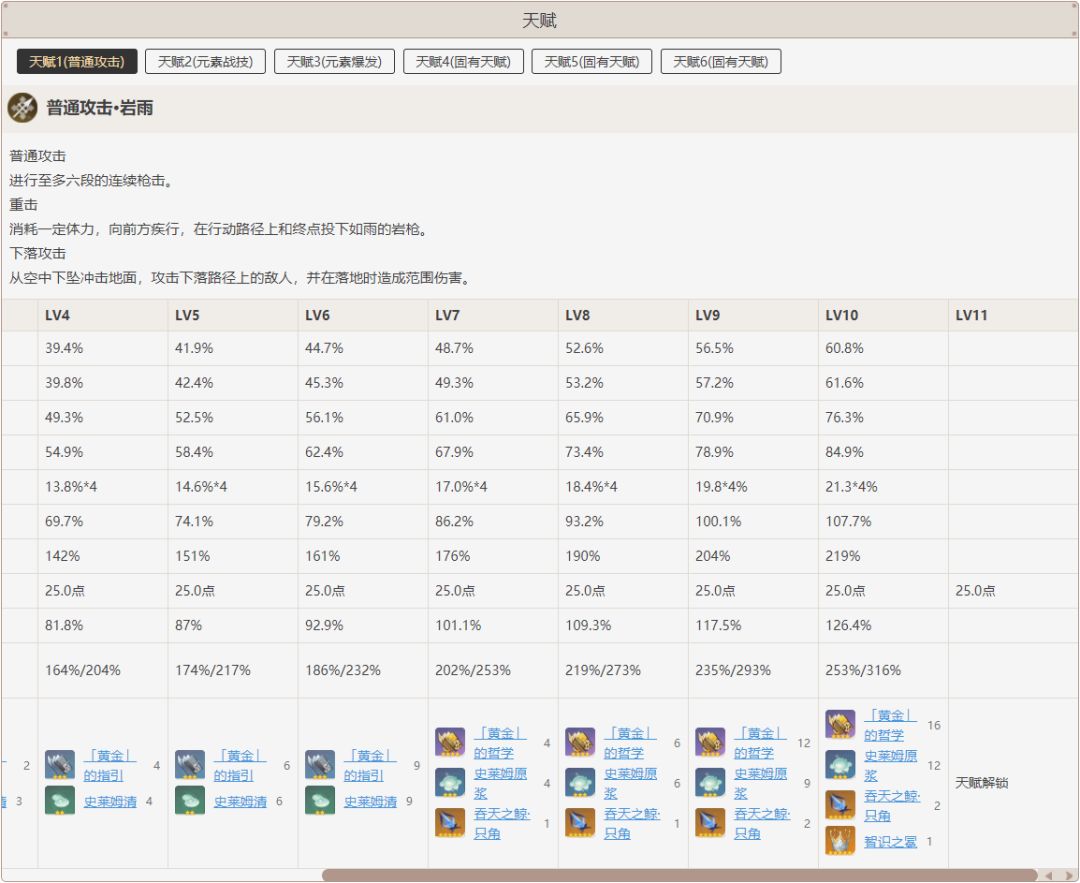Viewport: 1080px width, 883px height.
Task: Switch to 天赋4(固有天赋) tab
Action: point(463,61)
